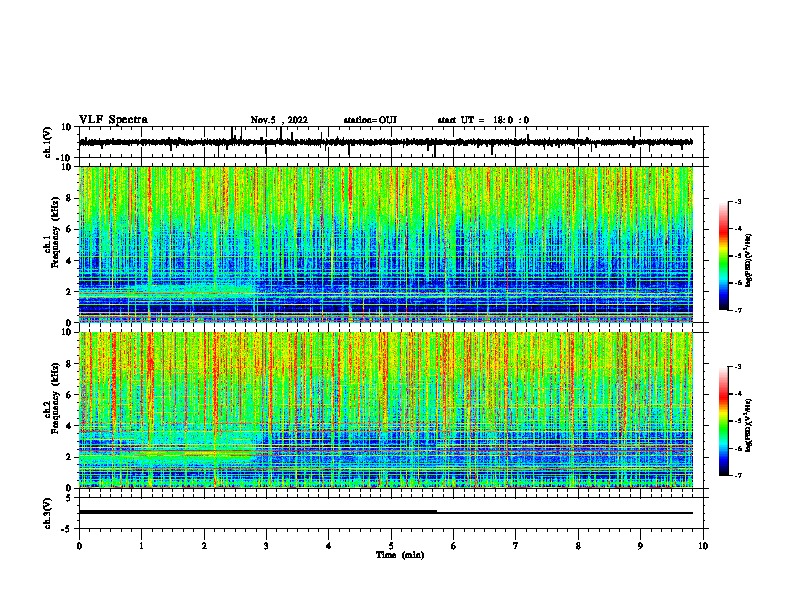The width and height of the screenshot is (792, 612).
Task: Click inside the ch.2 frequency spectrogram
Action: coord(386,410)
